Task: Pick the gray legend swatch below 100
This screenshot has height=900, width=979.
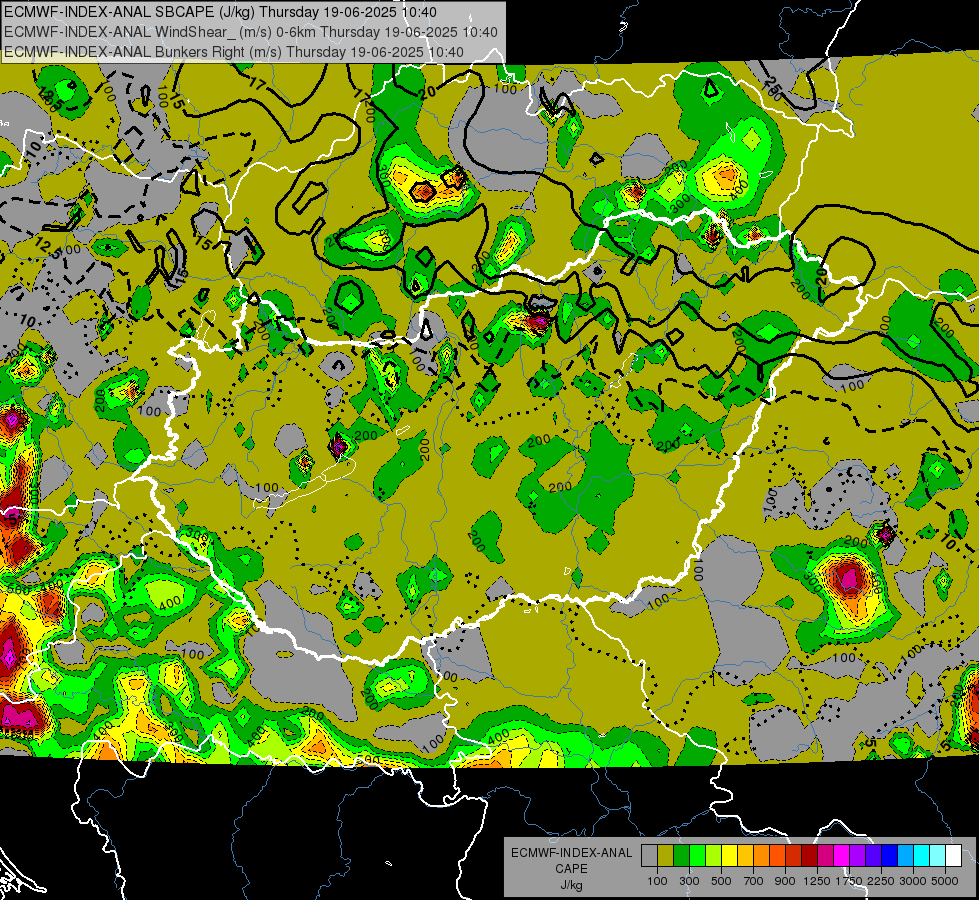Action: [x=649, y=856]
